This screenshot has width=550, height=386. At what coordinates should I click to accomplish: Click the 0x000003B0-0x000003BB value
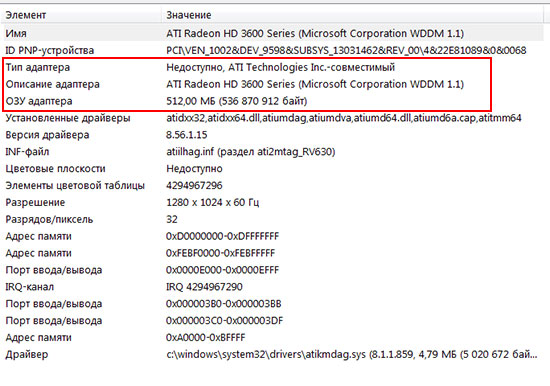[224, 304]
